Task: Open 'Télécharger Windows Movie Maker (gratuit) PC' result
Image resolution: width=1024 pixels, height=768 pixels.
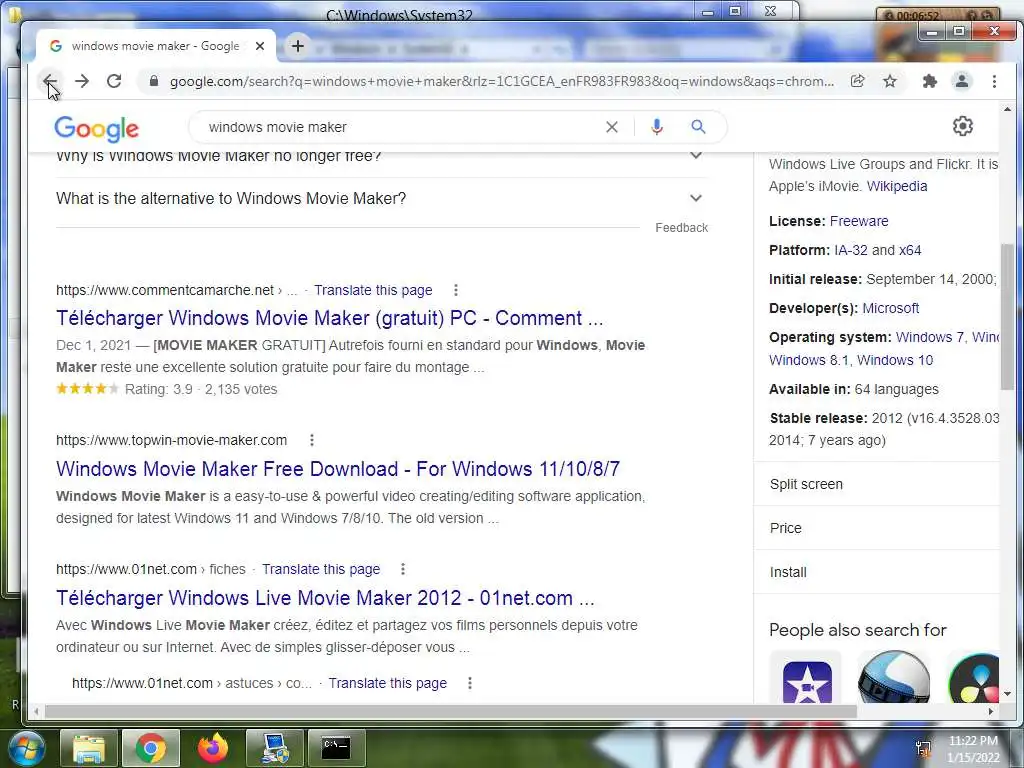Action: click(329, 318)
